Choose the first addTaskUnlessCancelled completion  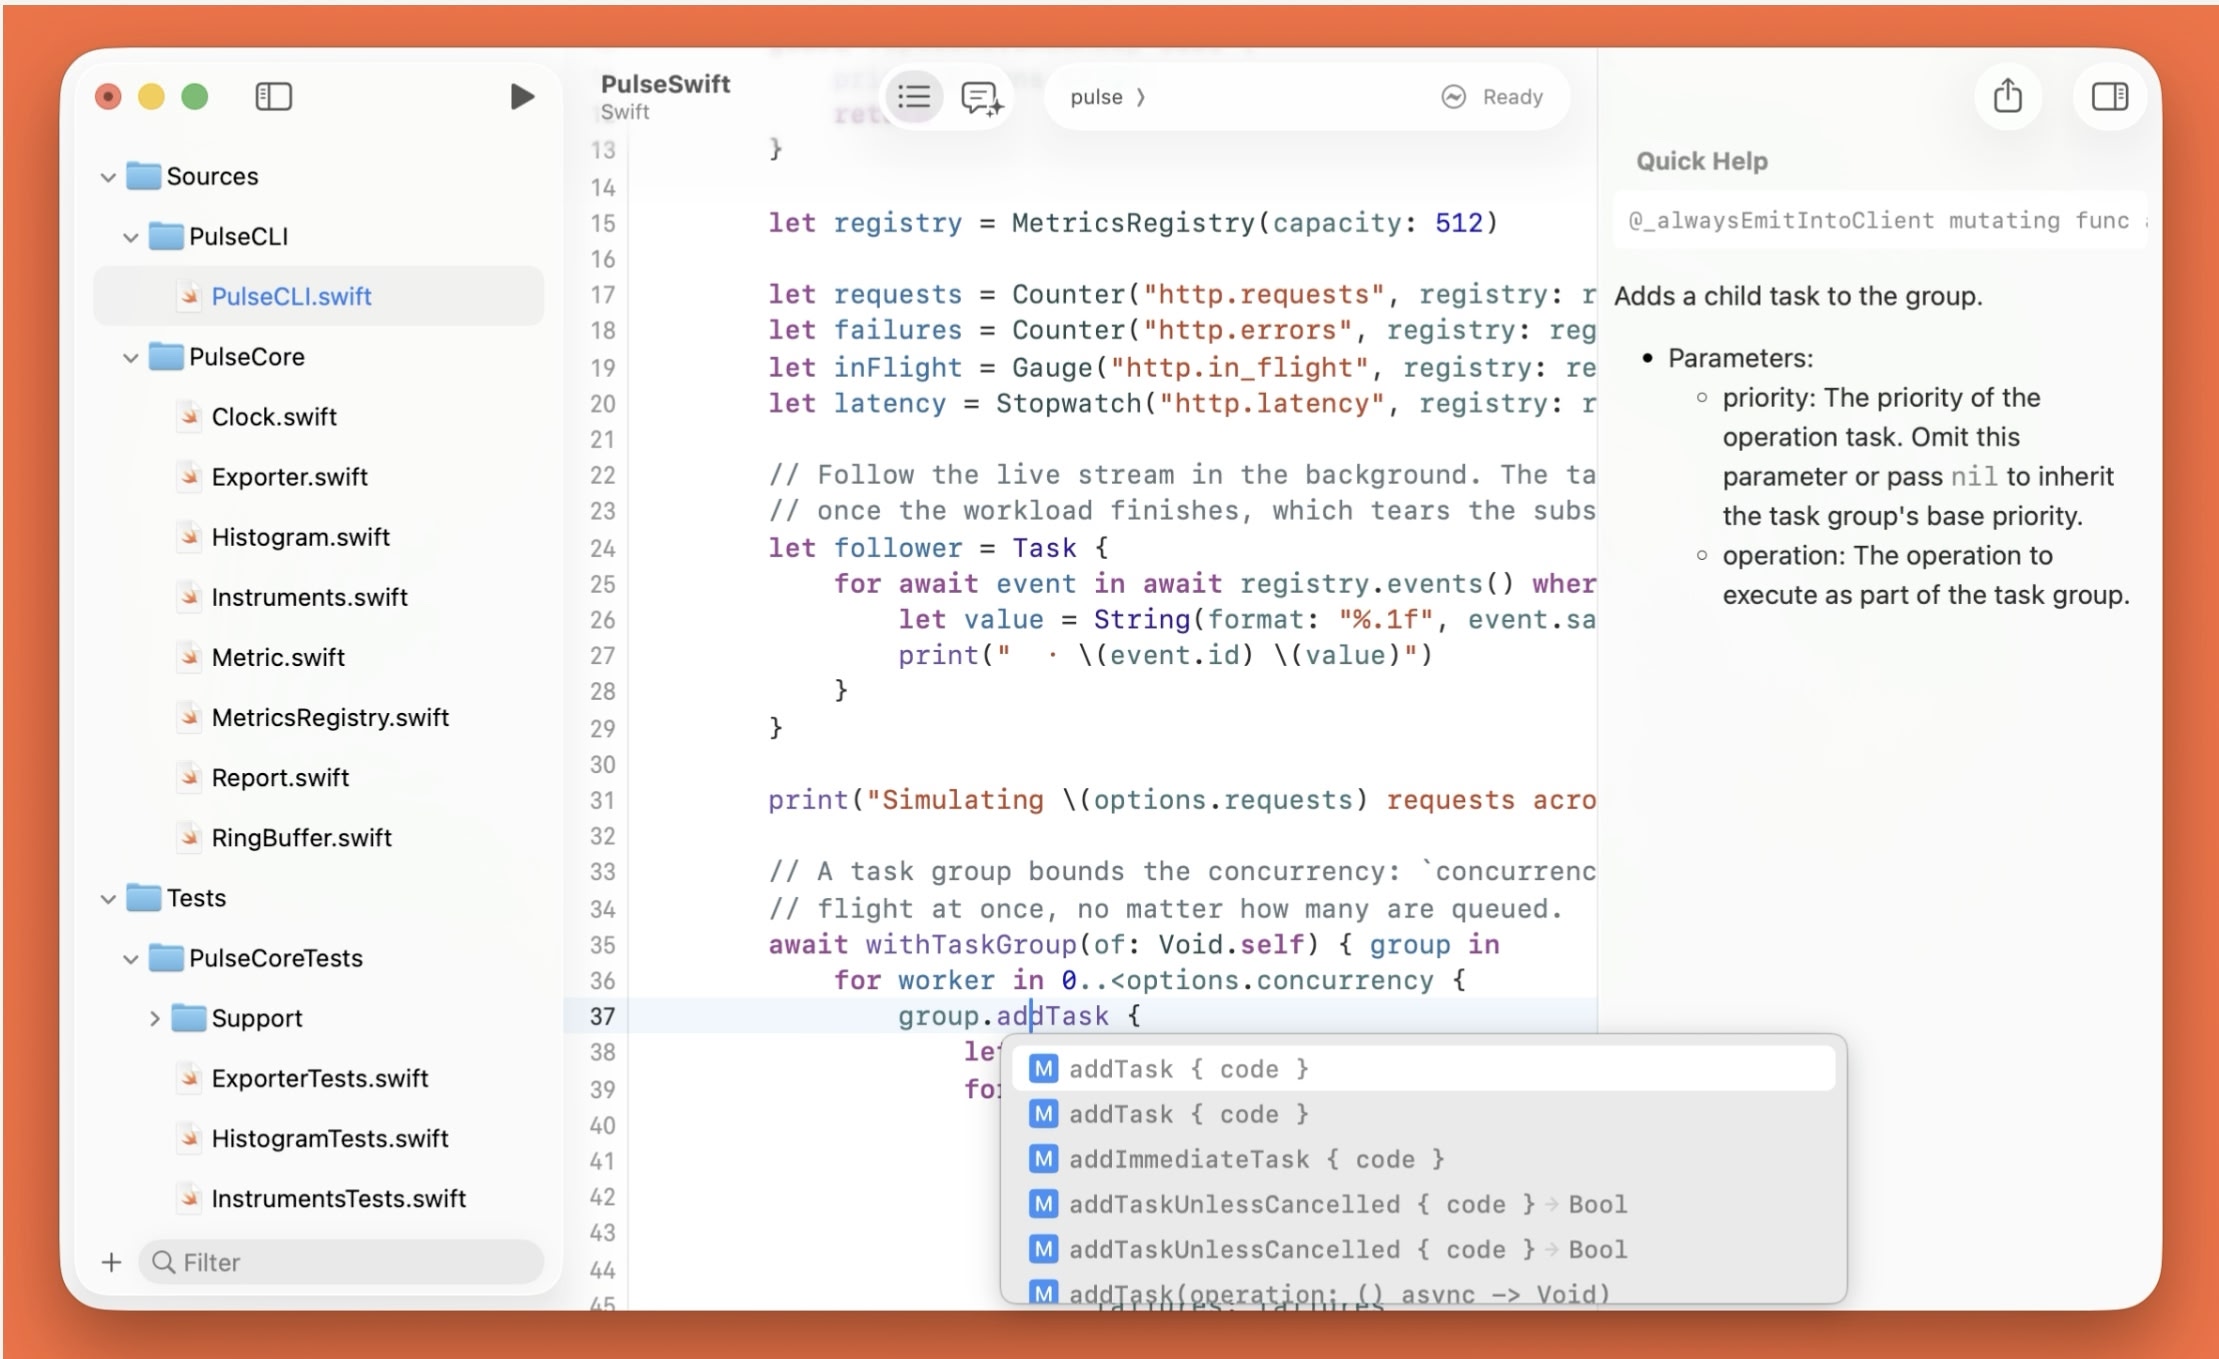tap(1423, 1204)
